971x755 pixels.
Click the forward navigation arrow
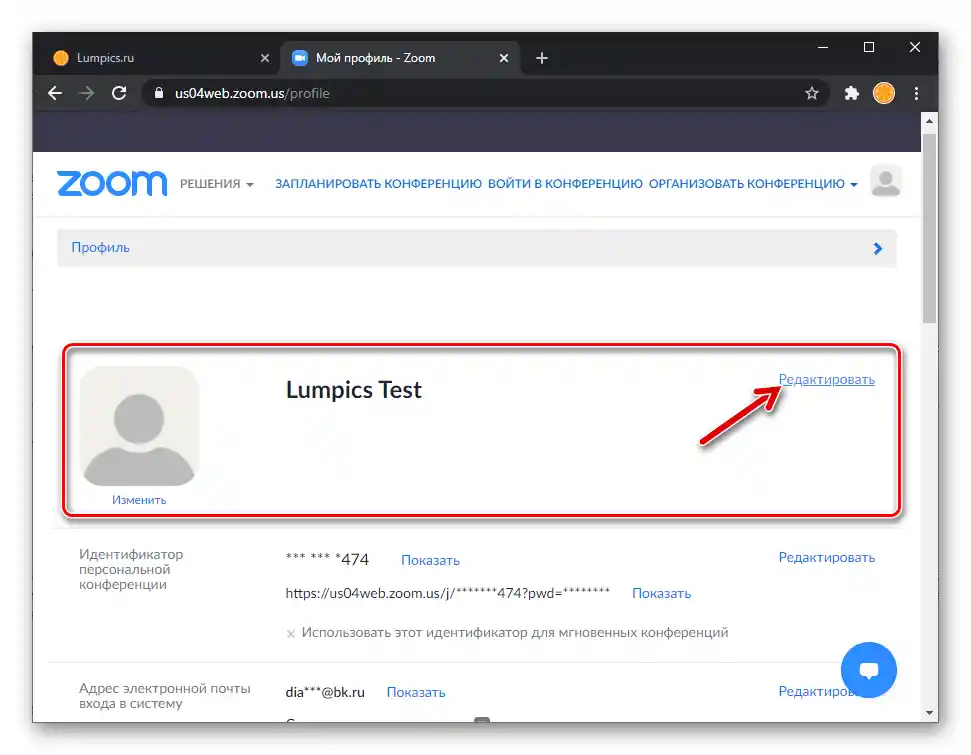point(87,94)
